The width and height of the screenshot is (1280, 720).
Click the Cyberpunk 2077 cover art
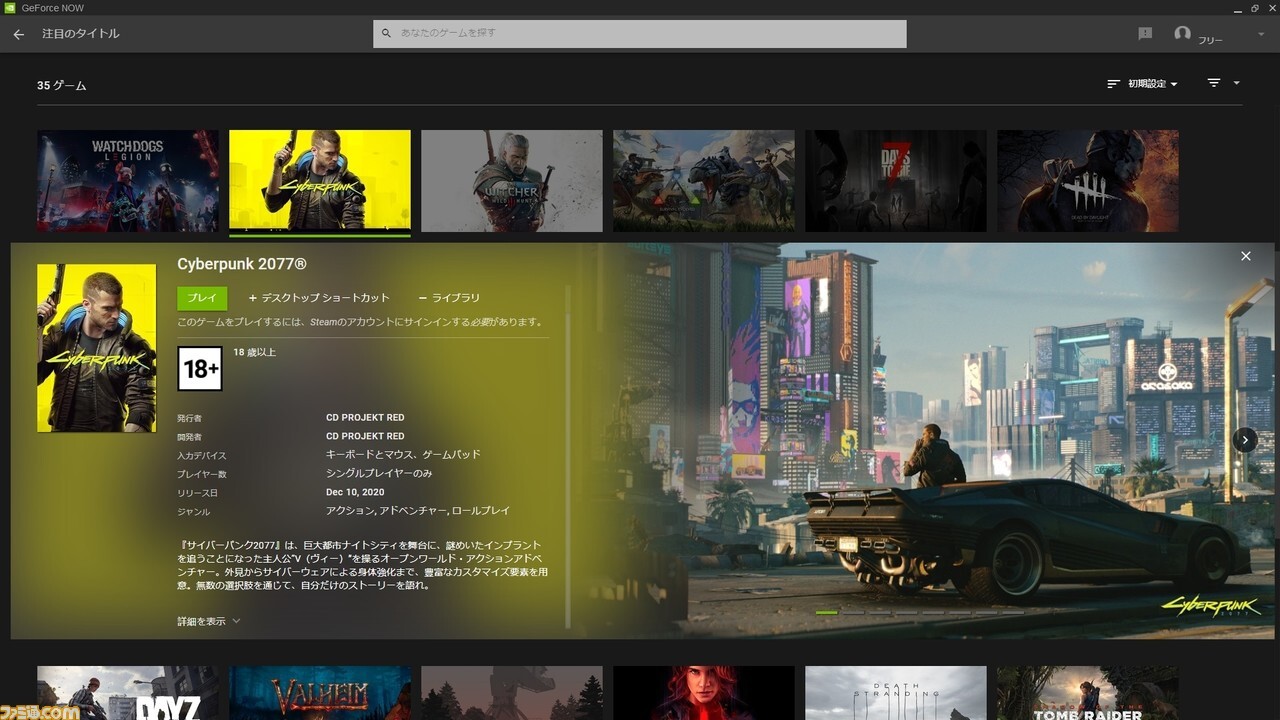tap(97, 348)
